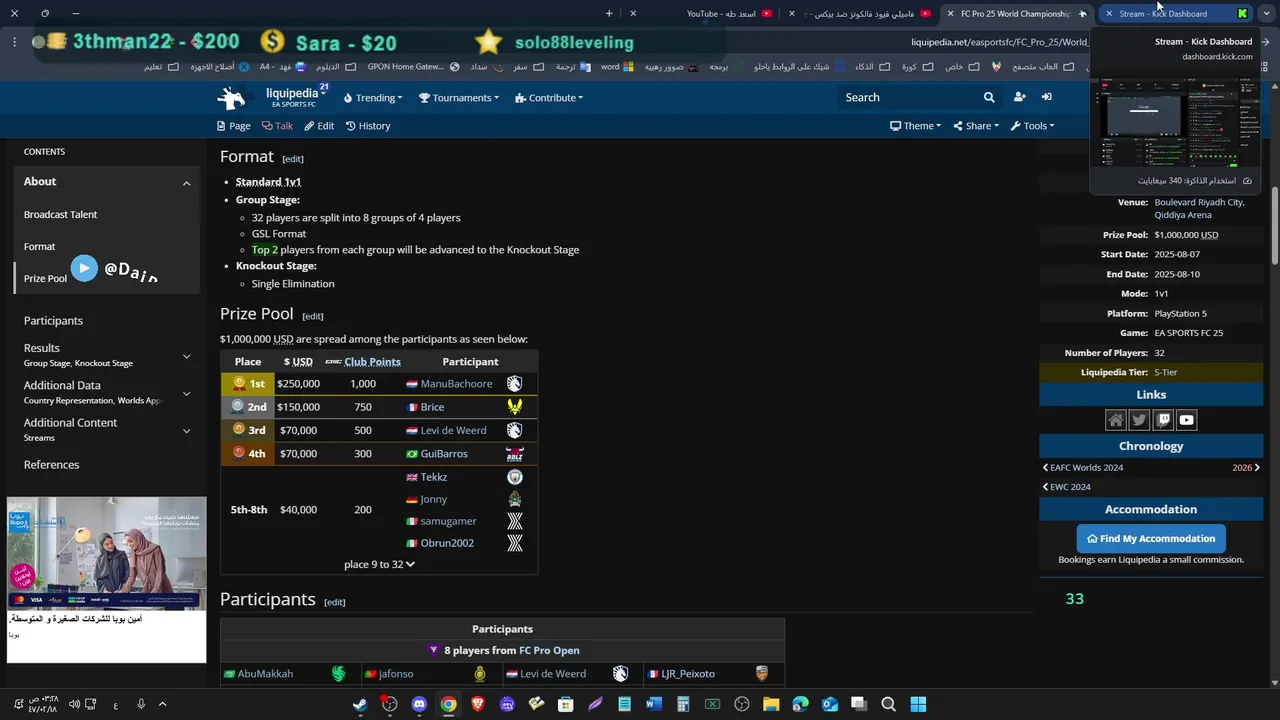Expand place 9 to 32 rows

pos(379,564)
